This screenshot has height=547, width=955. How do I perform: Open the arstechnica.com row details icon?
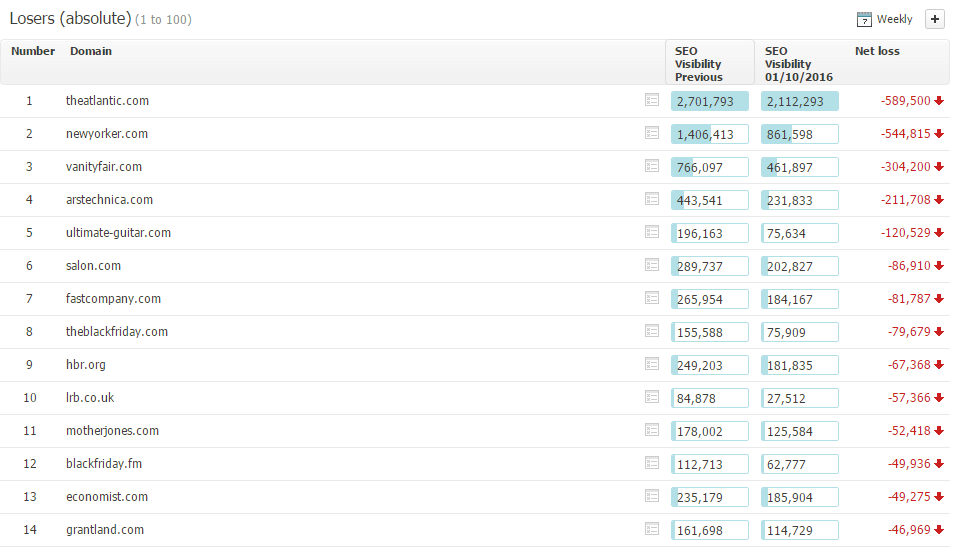click(x=652, y=199)
